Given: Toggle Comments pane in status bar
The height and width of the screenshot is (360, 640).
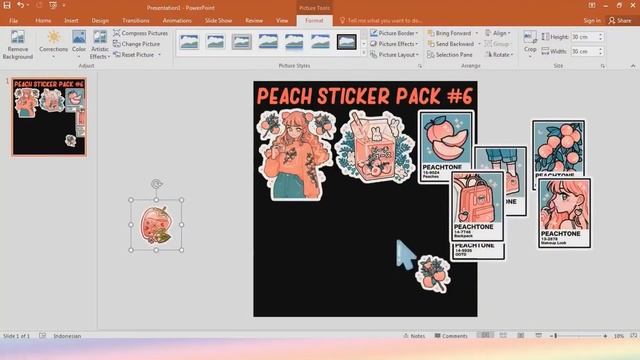Looking at the screenshot, I should point(451,336).
